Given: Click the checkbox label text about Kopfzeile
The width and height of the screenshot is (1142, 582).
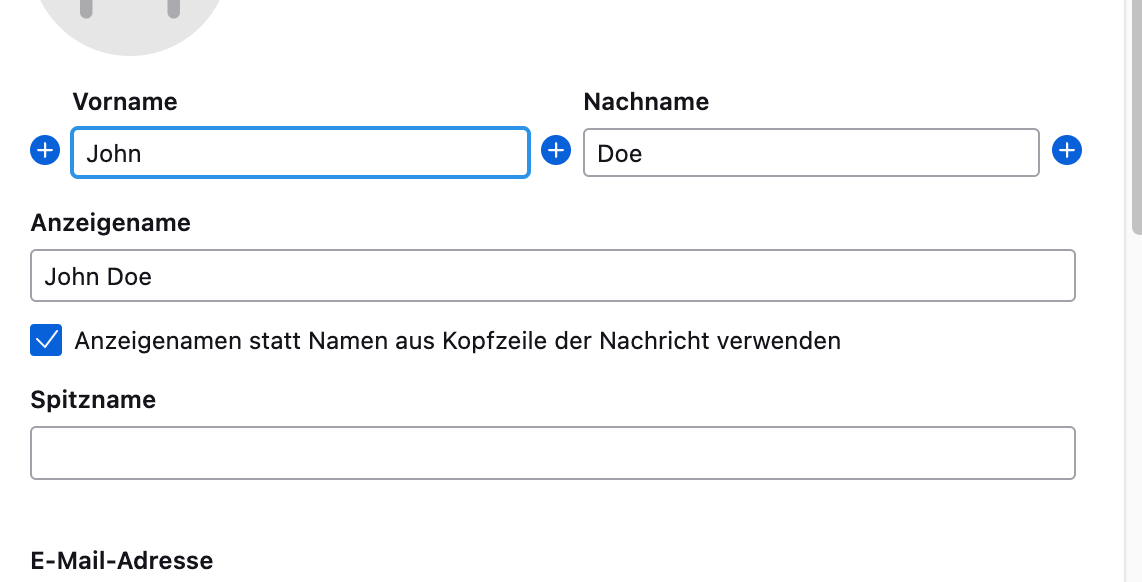Looking at the screenshot, I should click(x=457, y=341).
